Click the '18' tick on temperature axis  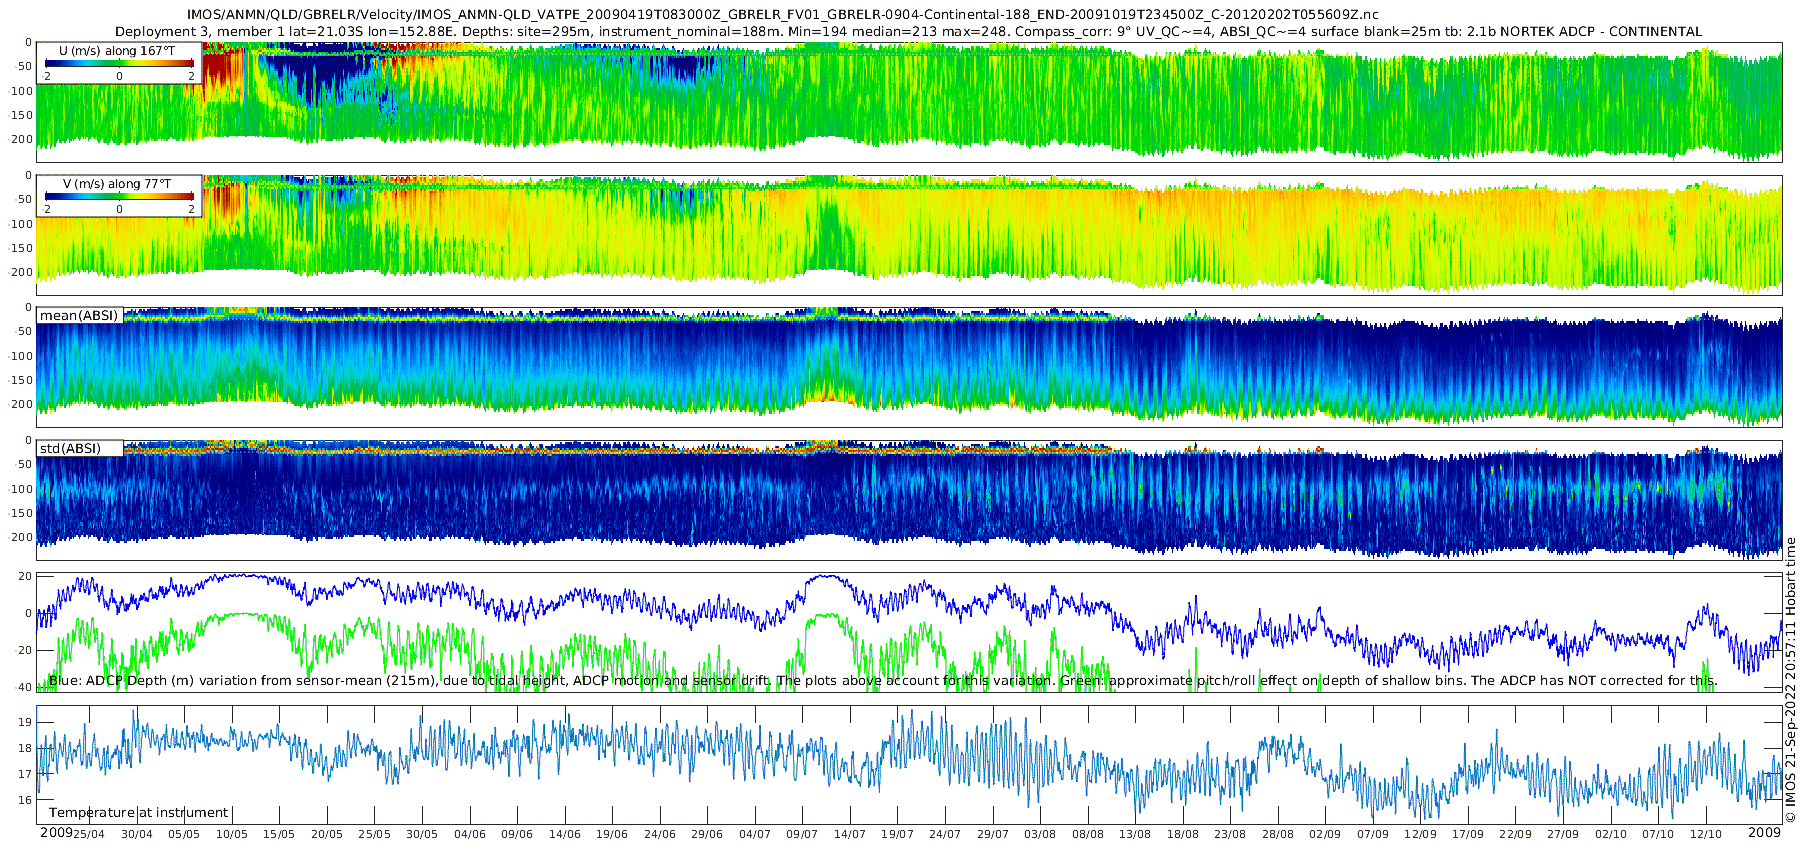tap(25, 748)
